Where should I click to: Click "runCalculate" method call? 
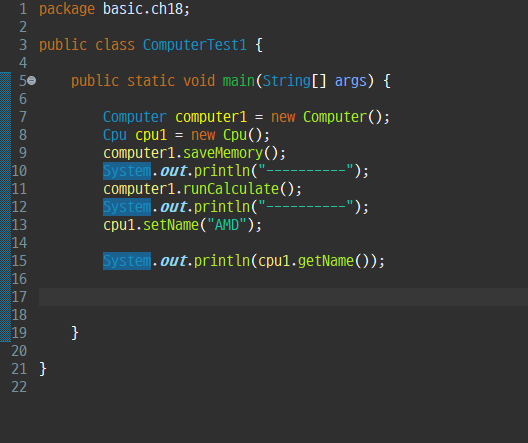click(231, 189)
